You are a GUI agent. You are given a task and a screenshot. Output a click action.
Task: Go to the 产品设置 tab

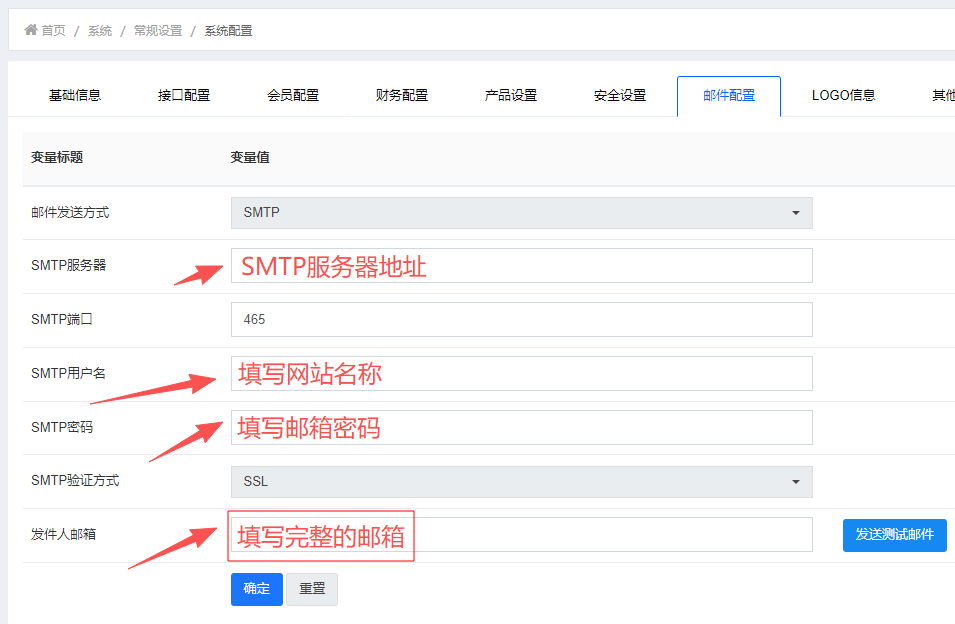(x=511, y=96)
